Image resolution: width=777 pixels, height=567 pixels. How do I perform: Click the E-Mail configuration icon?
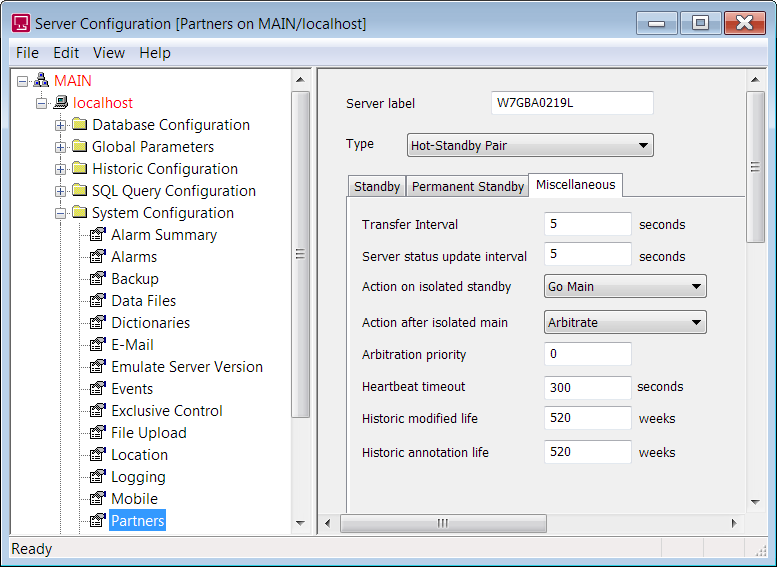click(x=97, y=345)
